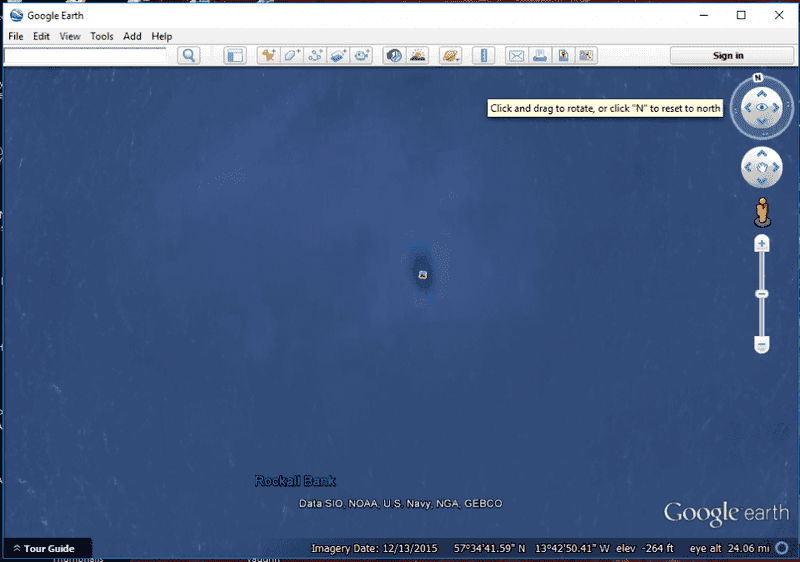Image resolution: width=800 pixels, height=562 pixels.
Task: Toggle sunlight across landscape icon
Action: (418, 55)
